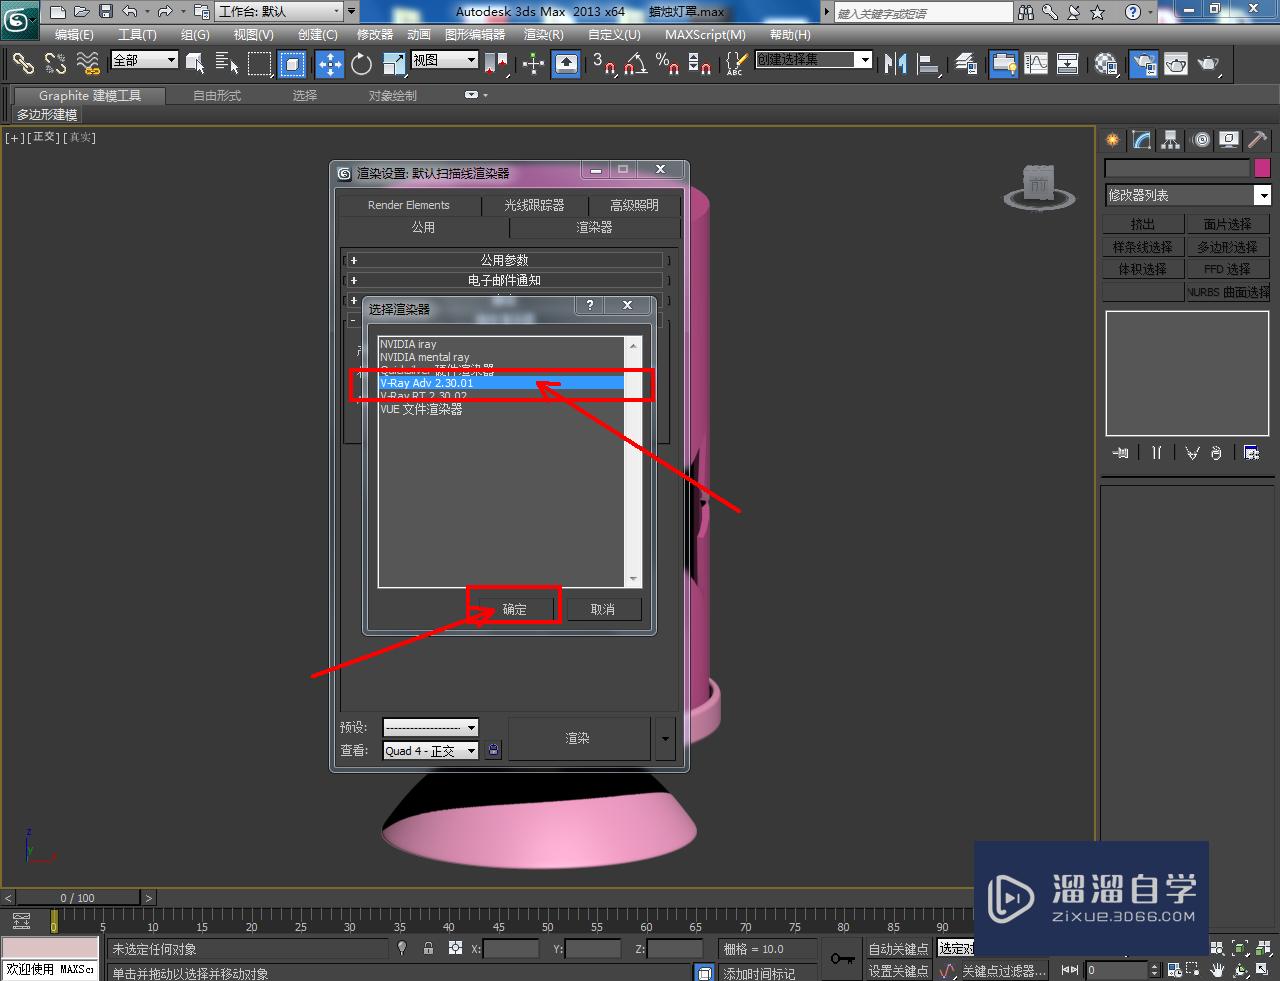The height and width of the screenshot is (981, 1280).
Task: Open the 全部 selection filter dropdown
Action: [x=144, y=60]
